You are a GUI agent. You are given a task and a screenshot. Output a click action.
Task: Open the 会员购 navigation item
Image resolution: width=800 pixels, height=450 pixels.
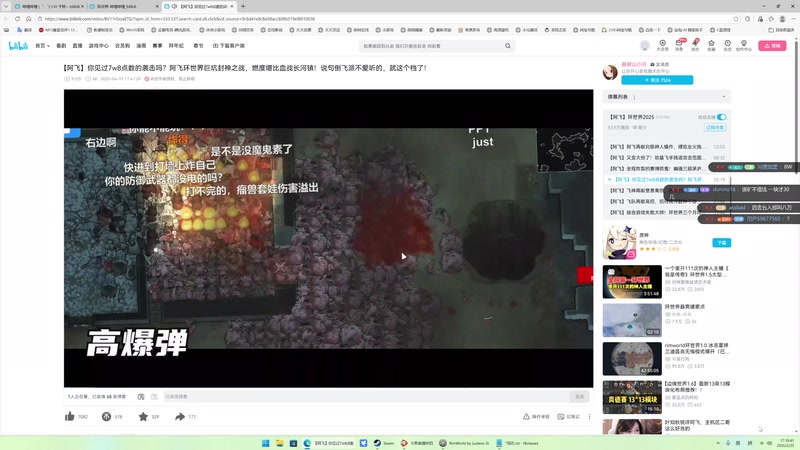tap(122, 46)
